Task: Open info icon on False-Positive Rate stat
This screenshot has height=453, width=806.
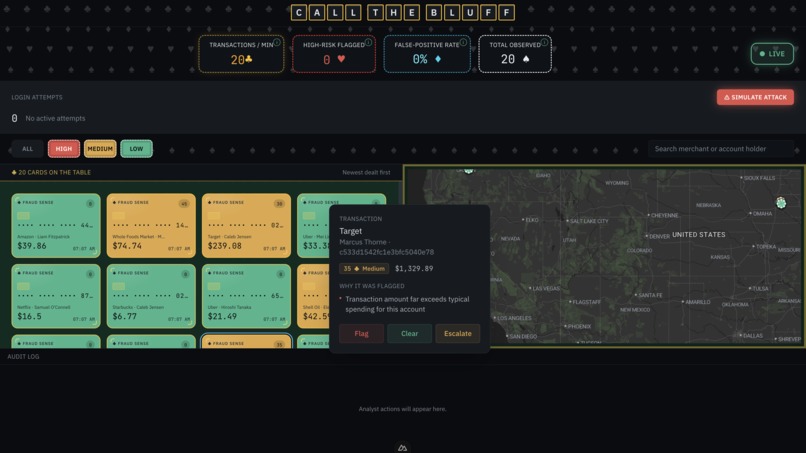Action: pos(463,42)
